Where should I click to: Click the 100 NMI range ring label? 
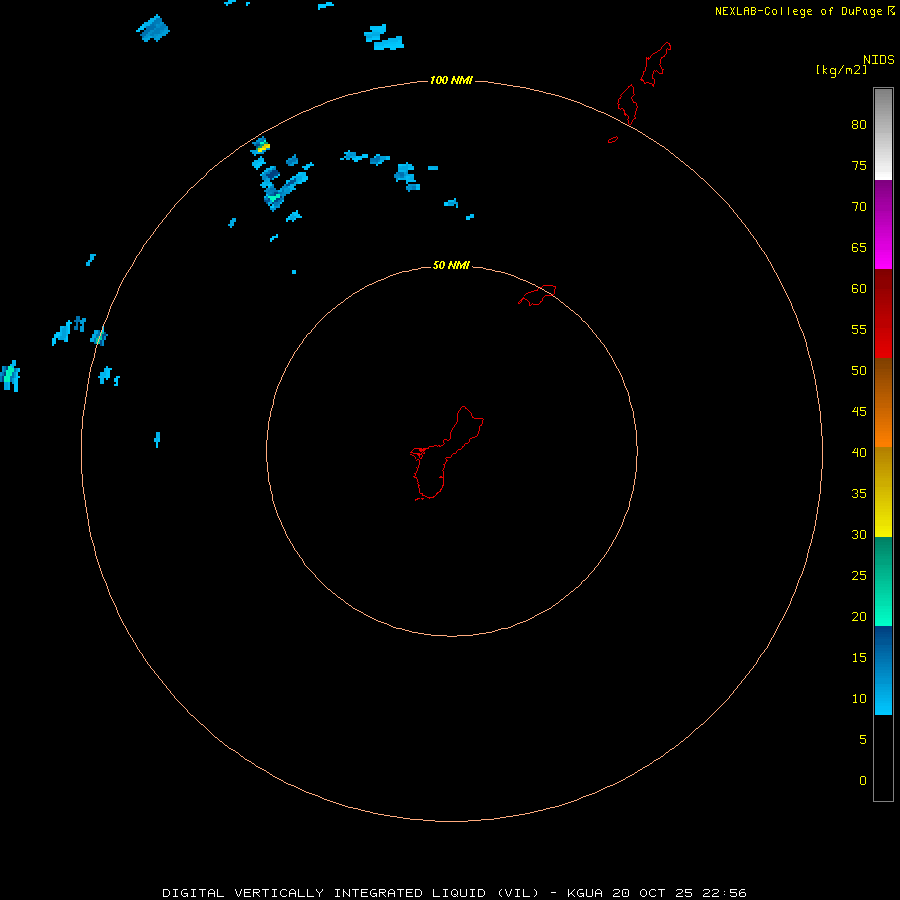[451, 80]
